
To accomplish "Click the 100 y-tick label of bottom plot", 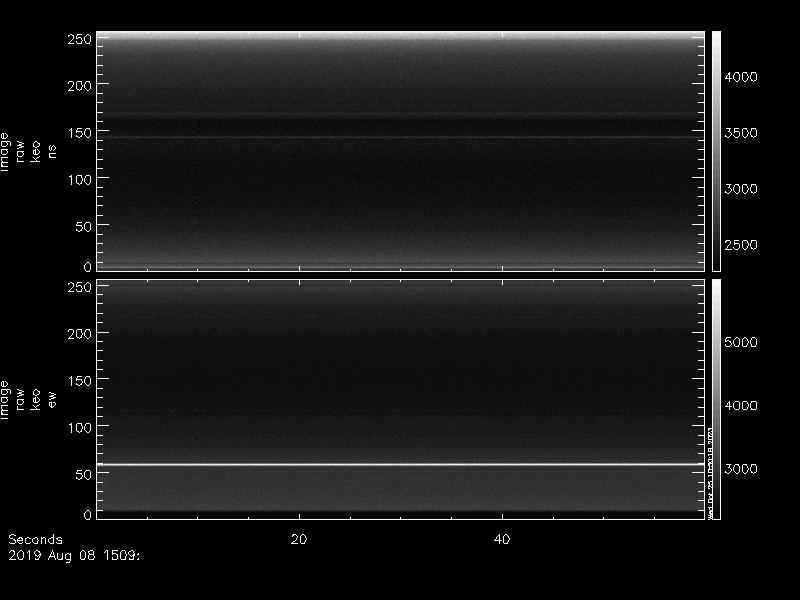I will click(x=79, y=427).
